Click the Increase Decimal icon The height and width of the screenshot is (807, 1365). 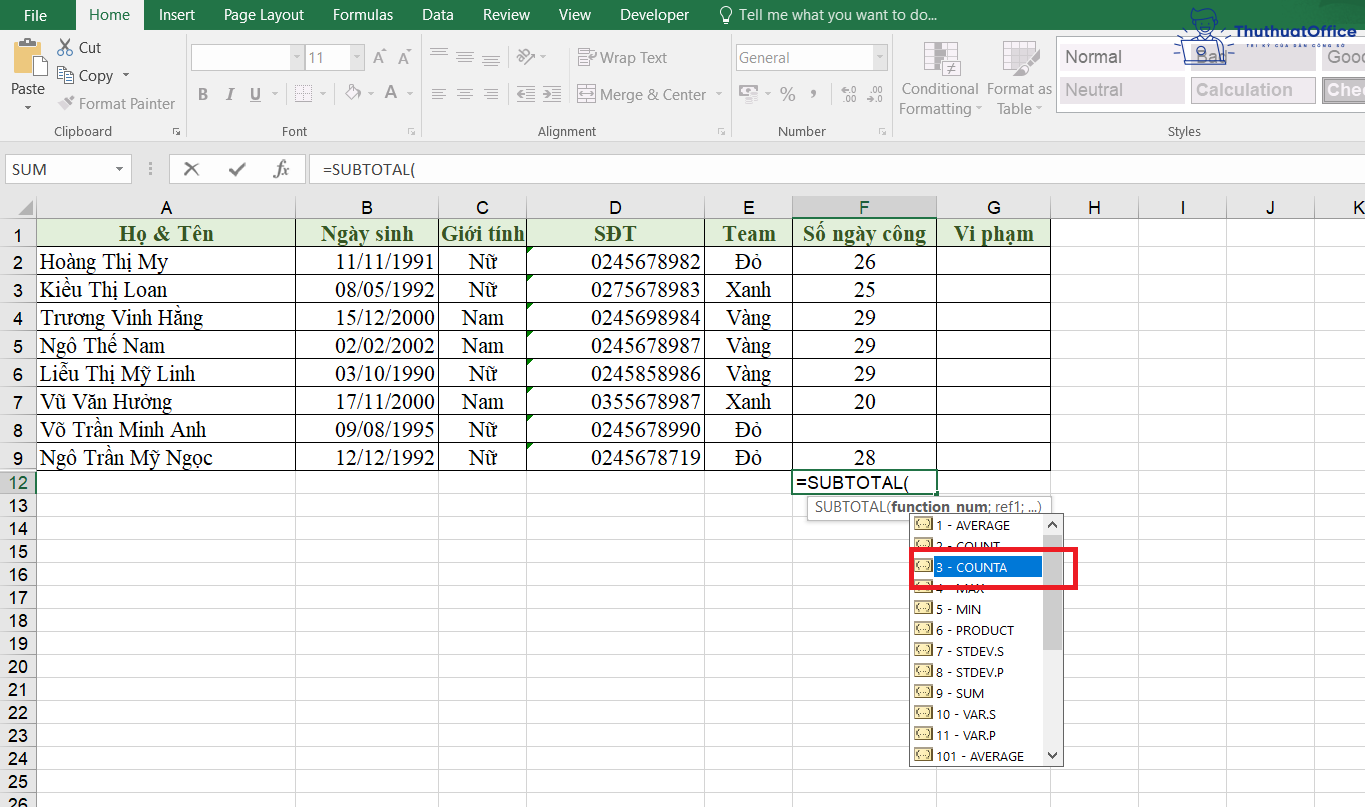847,93
